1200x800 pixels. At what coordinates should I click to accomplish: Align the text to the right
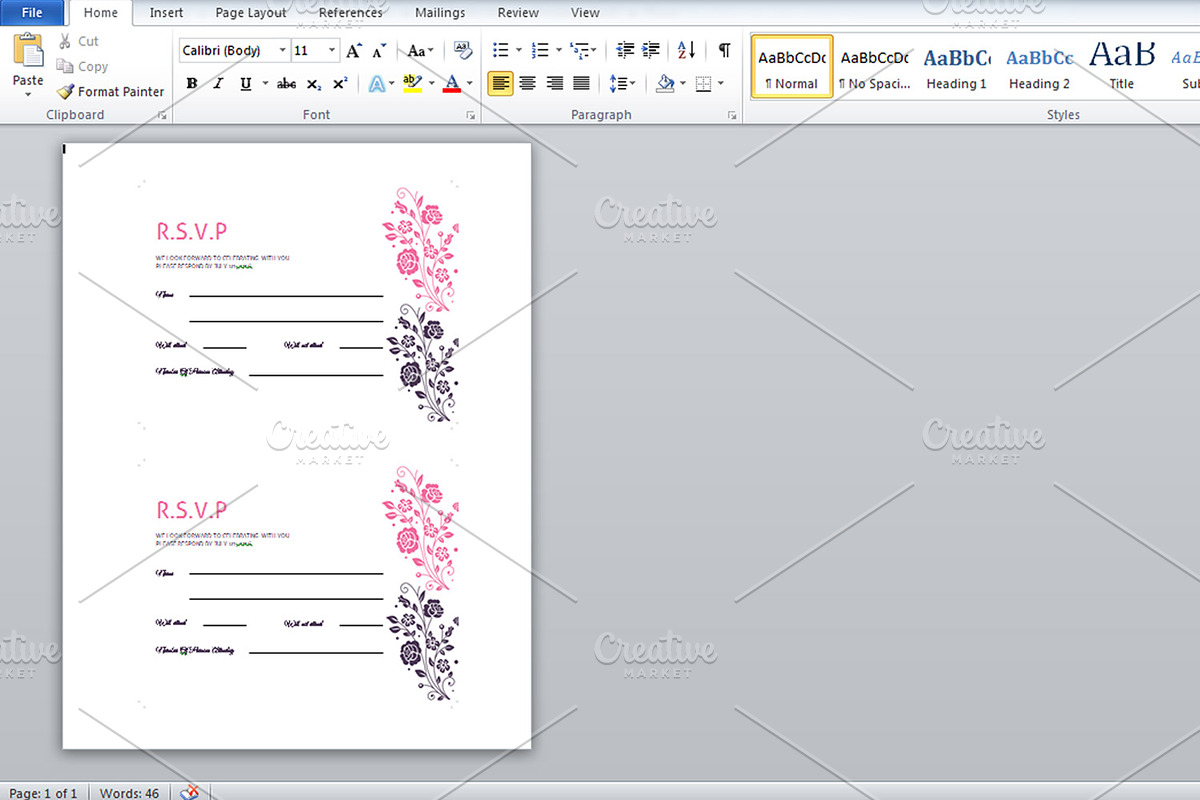coord(554,84)
